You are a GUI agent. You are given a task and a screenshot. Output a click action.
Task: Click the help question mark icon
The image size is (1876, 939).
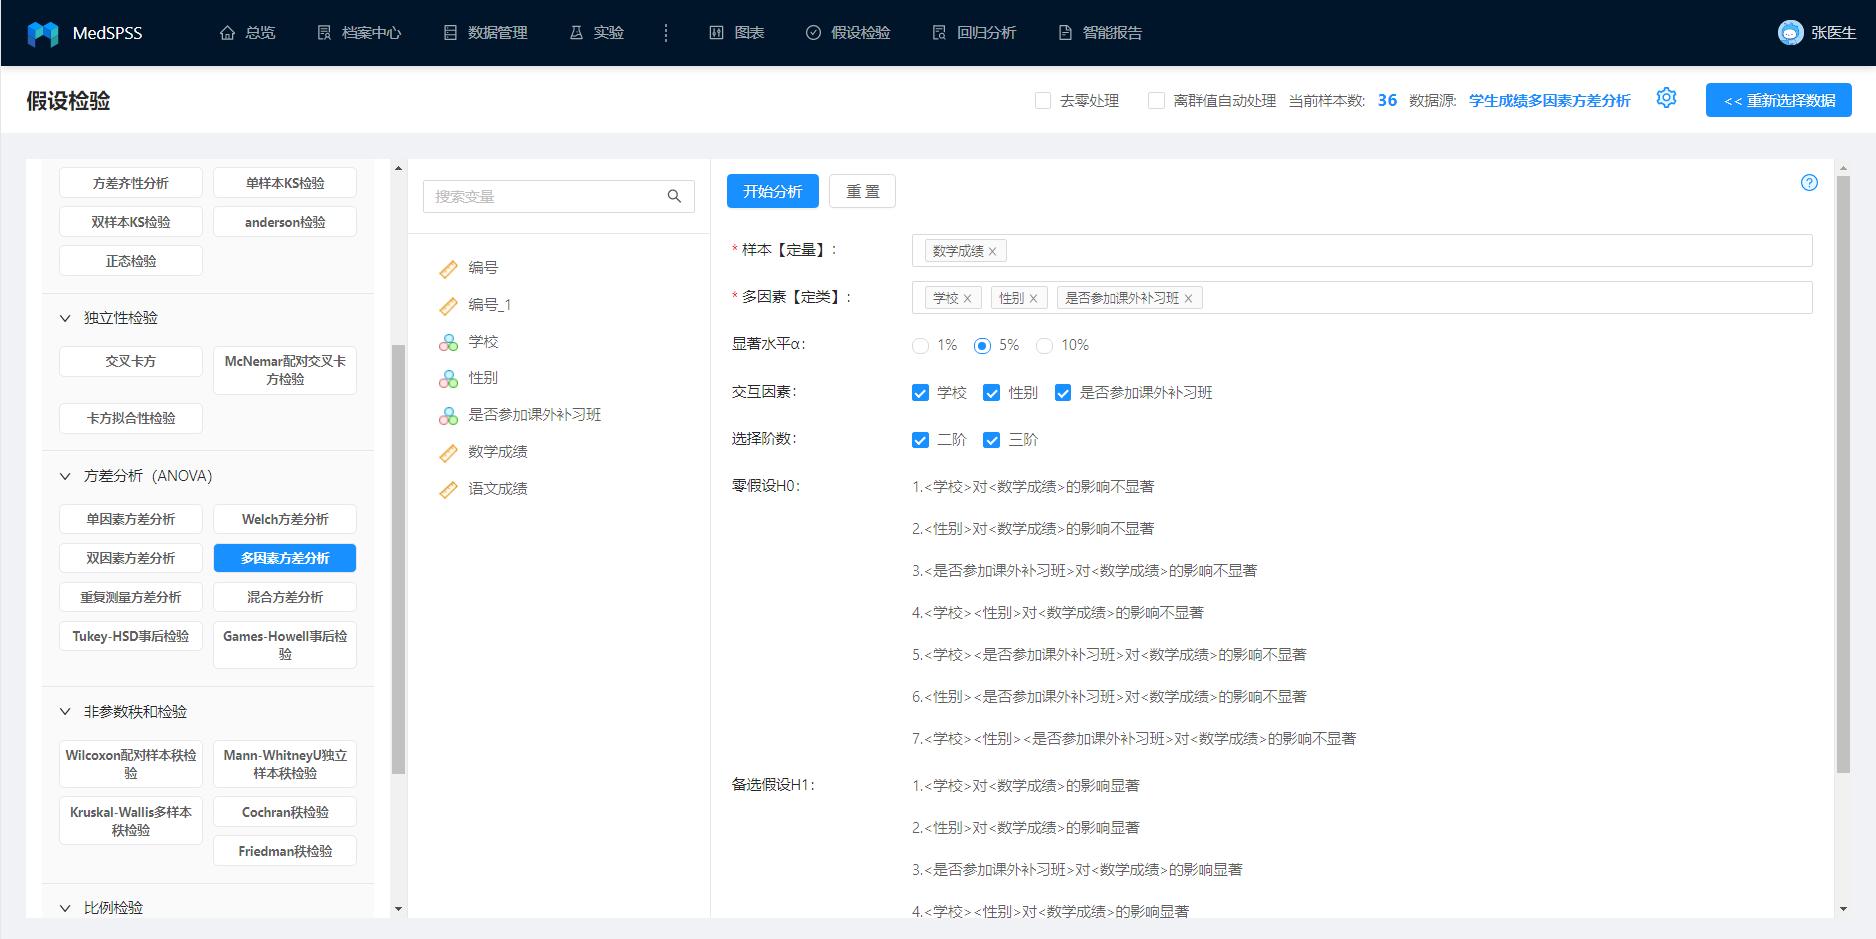[1809, 182]
